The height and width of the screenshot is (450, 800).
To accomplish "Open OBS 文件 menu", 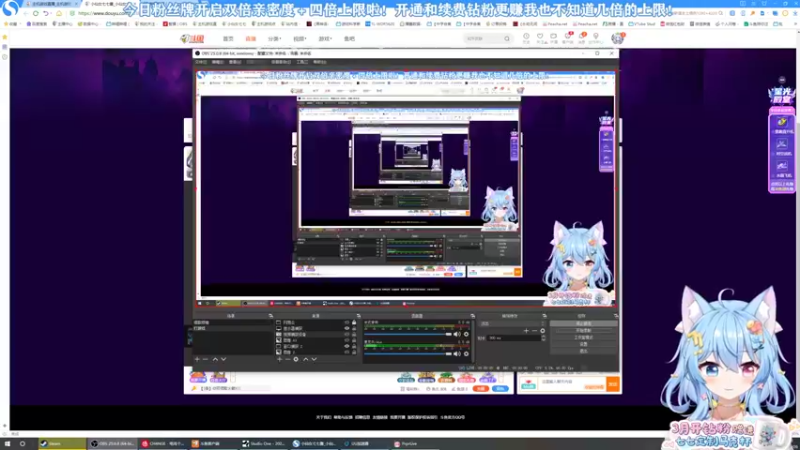I will [201, 62].
